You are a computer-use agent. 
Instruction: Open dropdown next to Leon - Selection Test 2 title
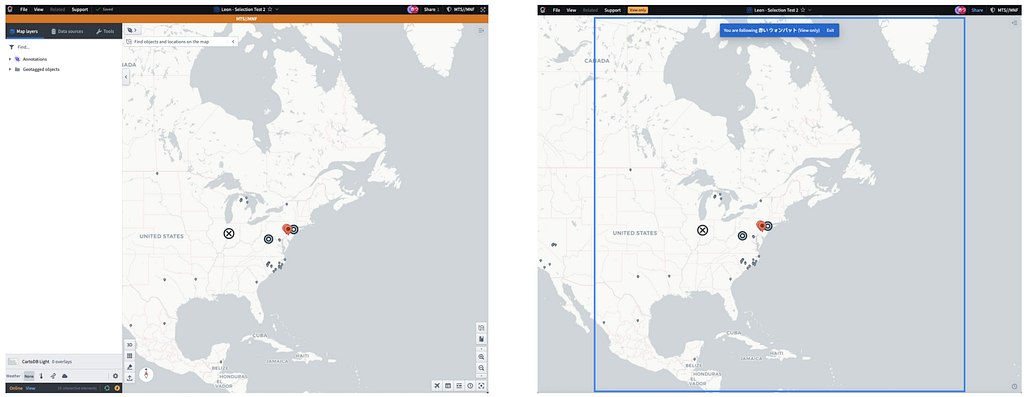point(277,10)
